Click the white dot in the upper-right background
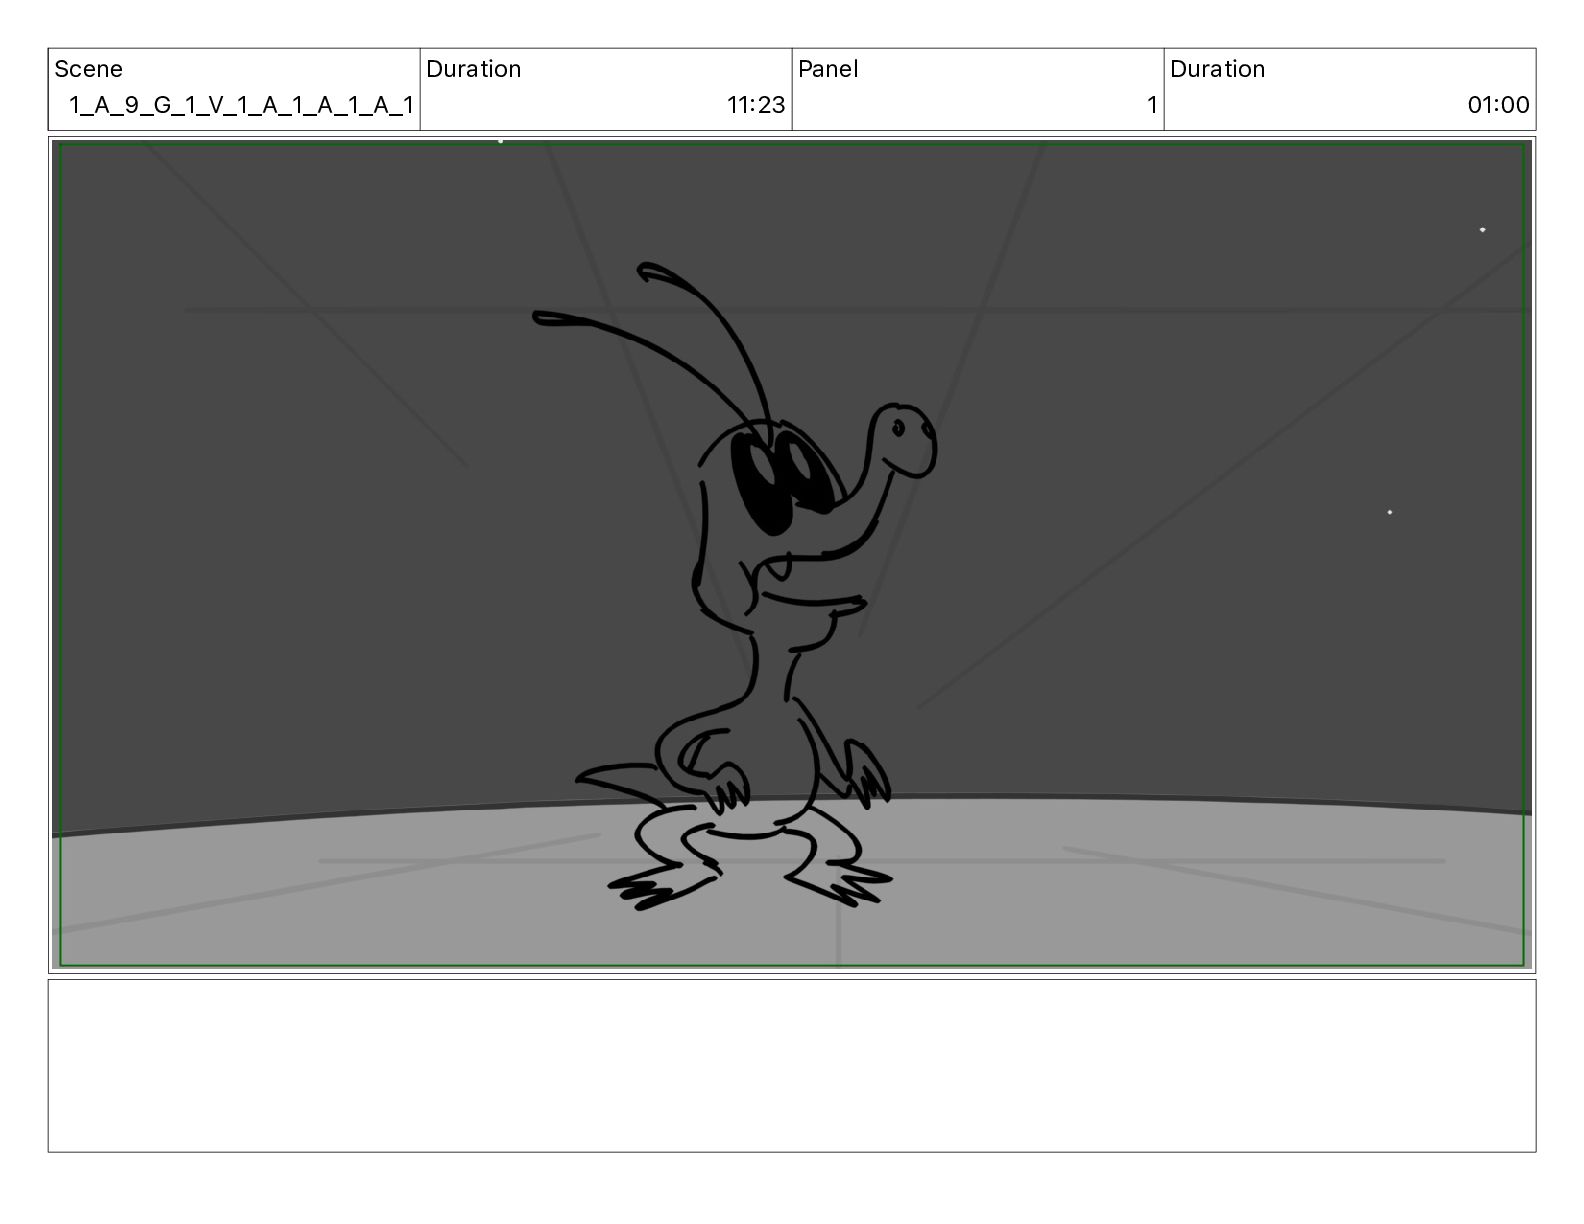 [x=1482, y=230]
